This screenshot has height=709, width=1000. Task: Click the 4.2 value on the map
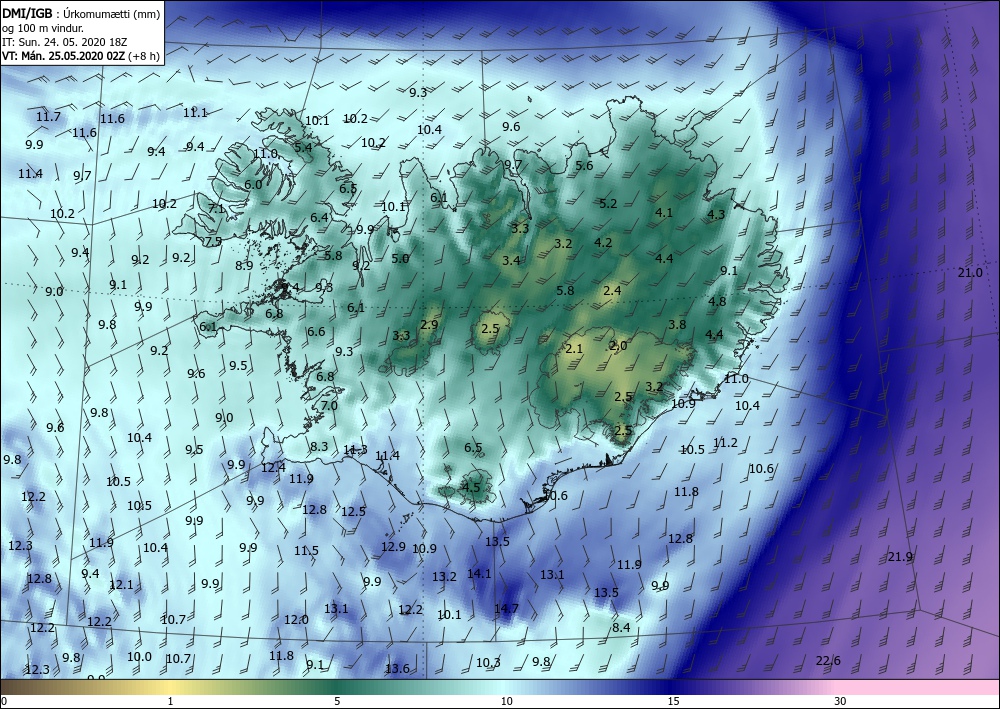[603, 242]
